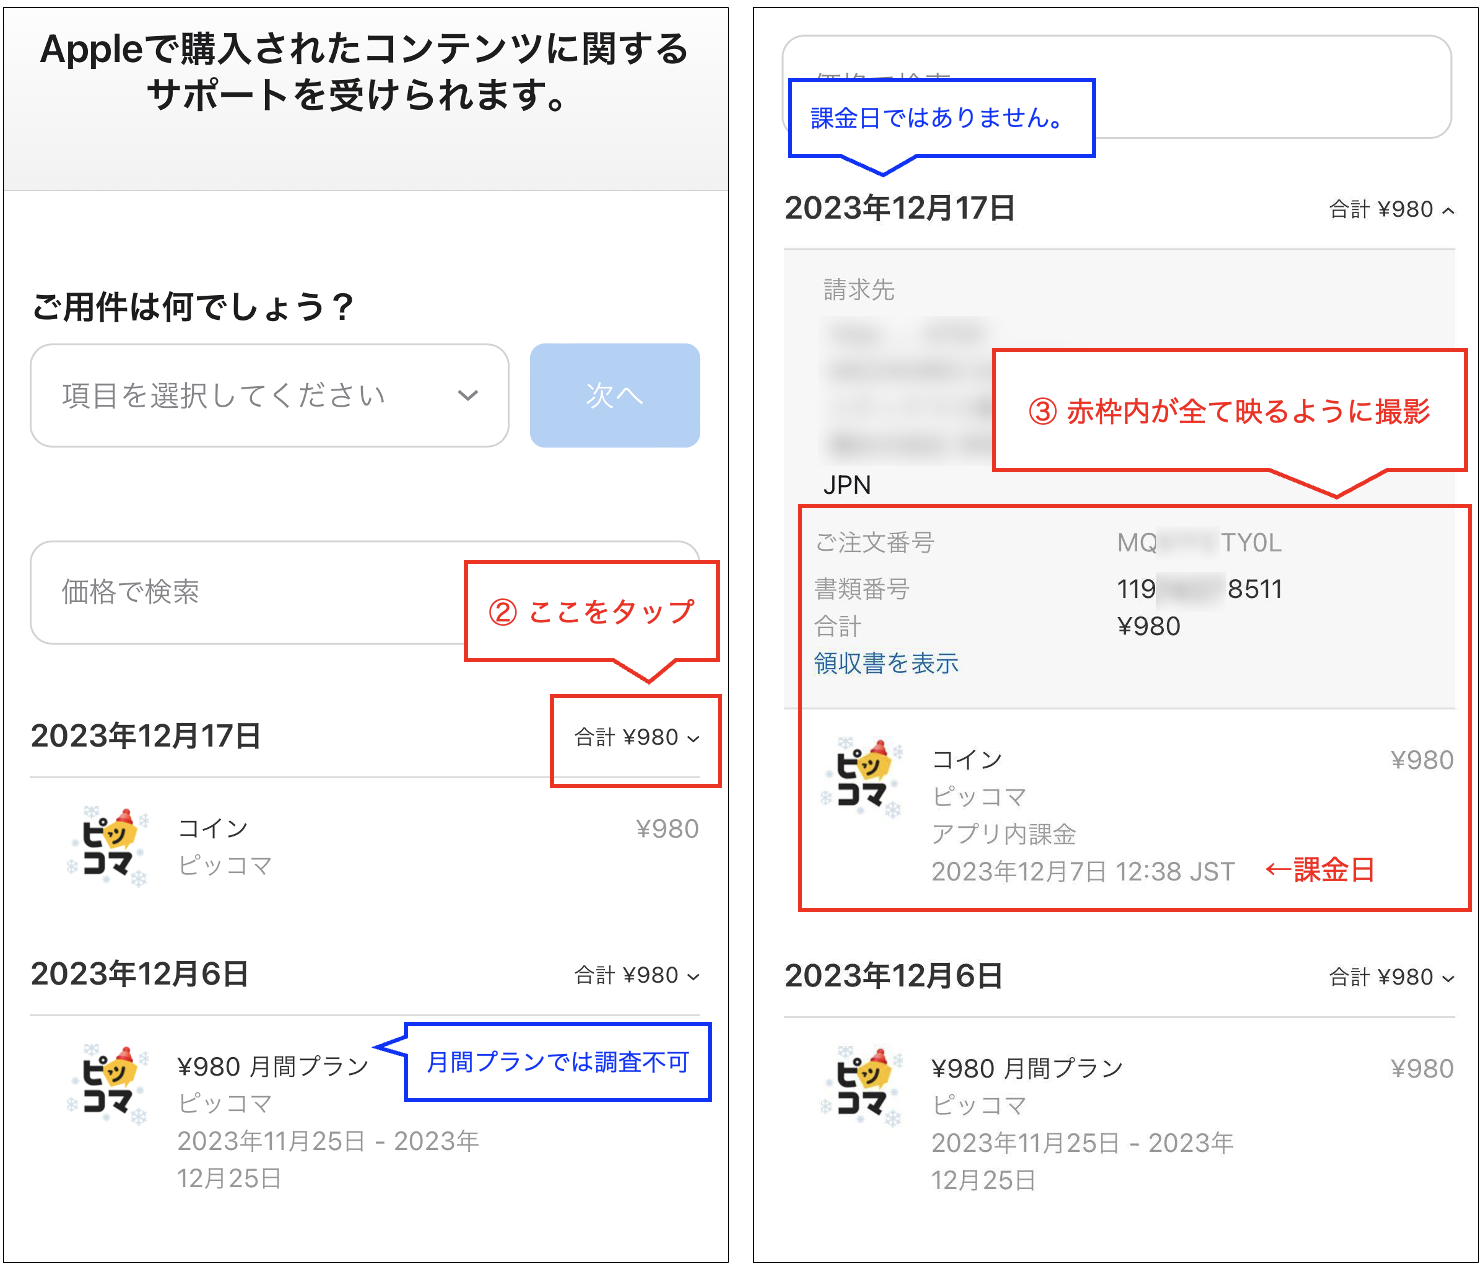
Task: Expand 合計 ¥980 under 2023年12月6日 left side
Action: pyautogui.click(x=634, y=975)
